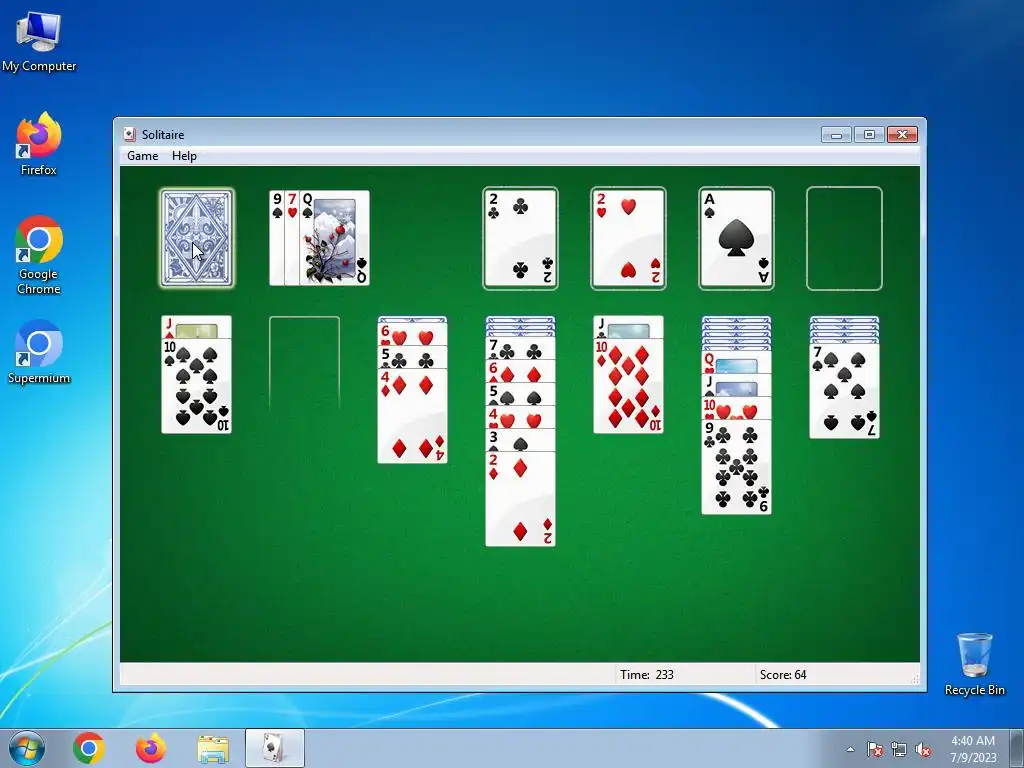
Task: Close the Solitaire window
Action: tap(903, 135)
